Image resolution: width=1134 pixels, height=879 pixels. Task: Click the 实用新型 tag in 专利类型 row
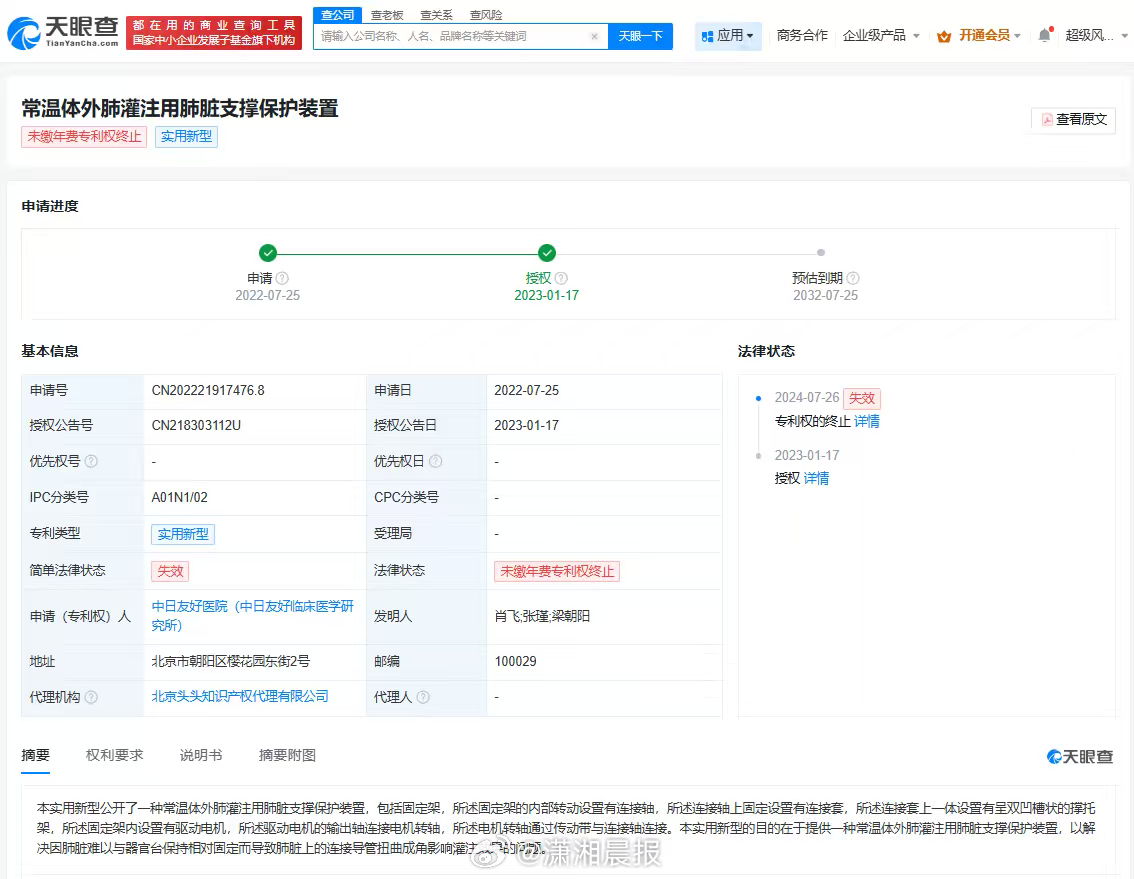click(x=183, y=534)
